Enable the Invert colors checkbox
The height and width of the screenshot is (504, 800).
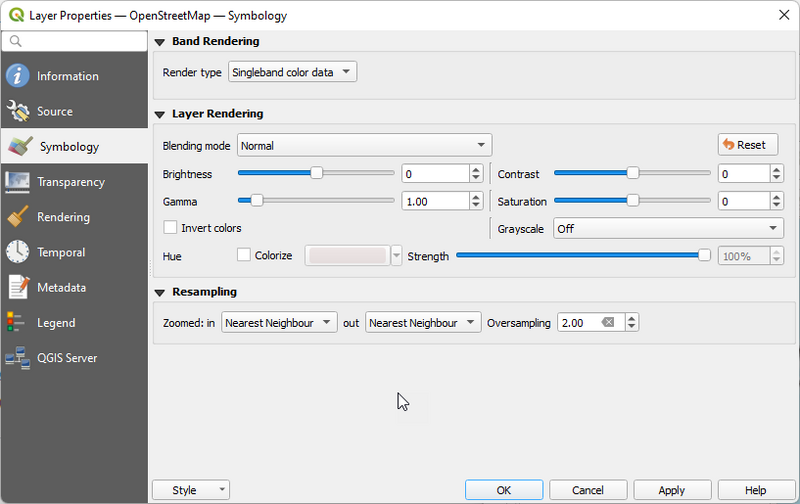click(x=170, y=228)
